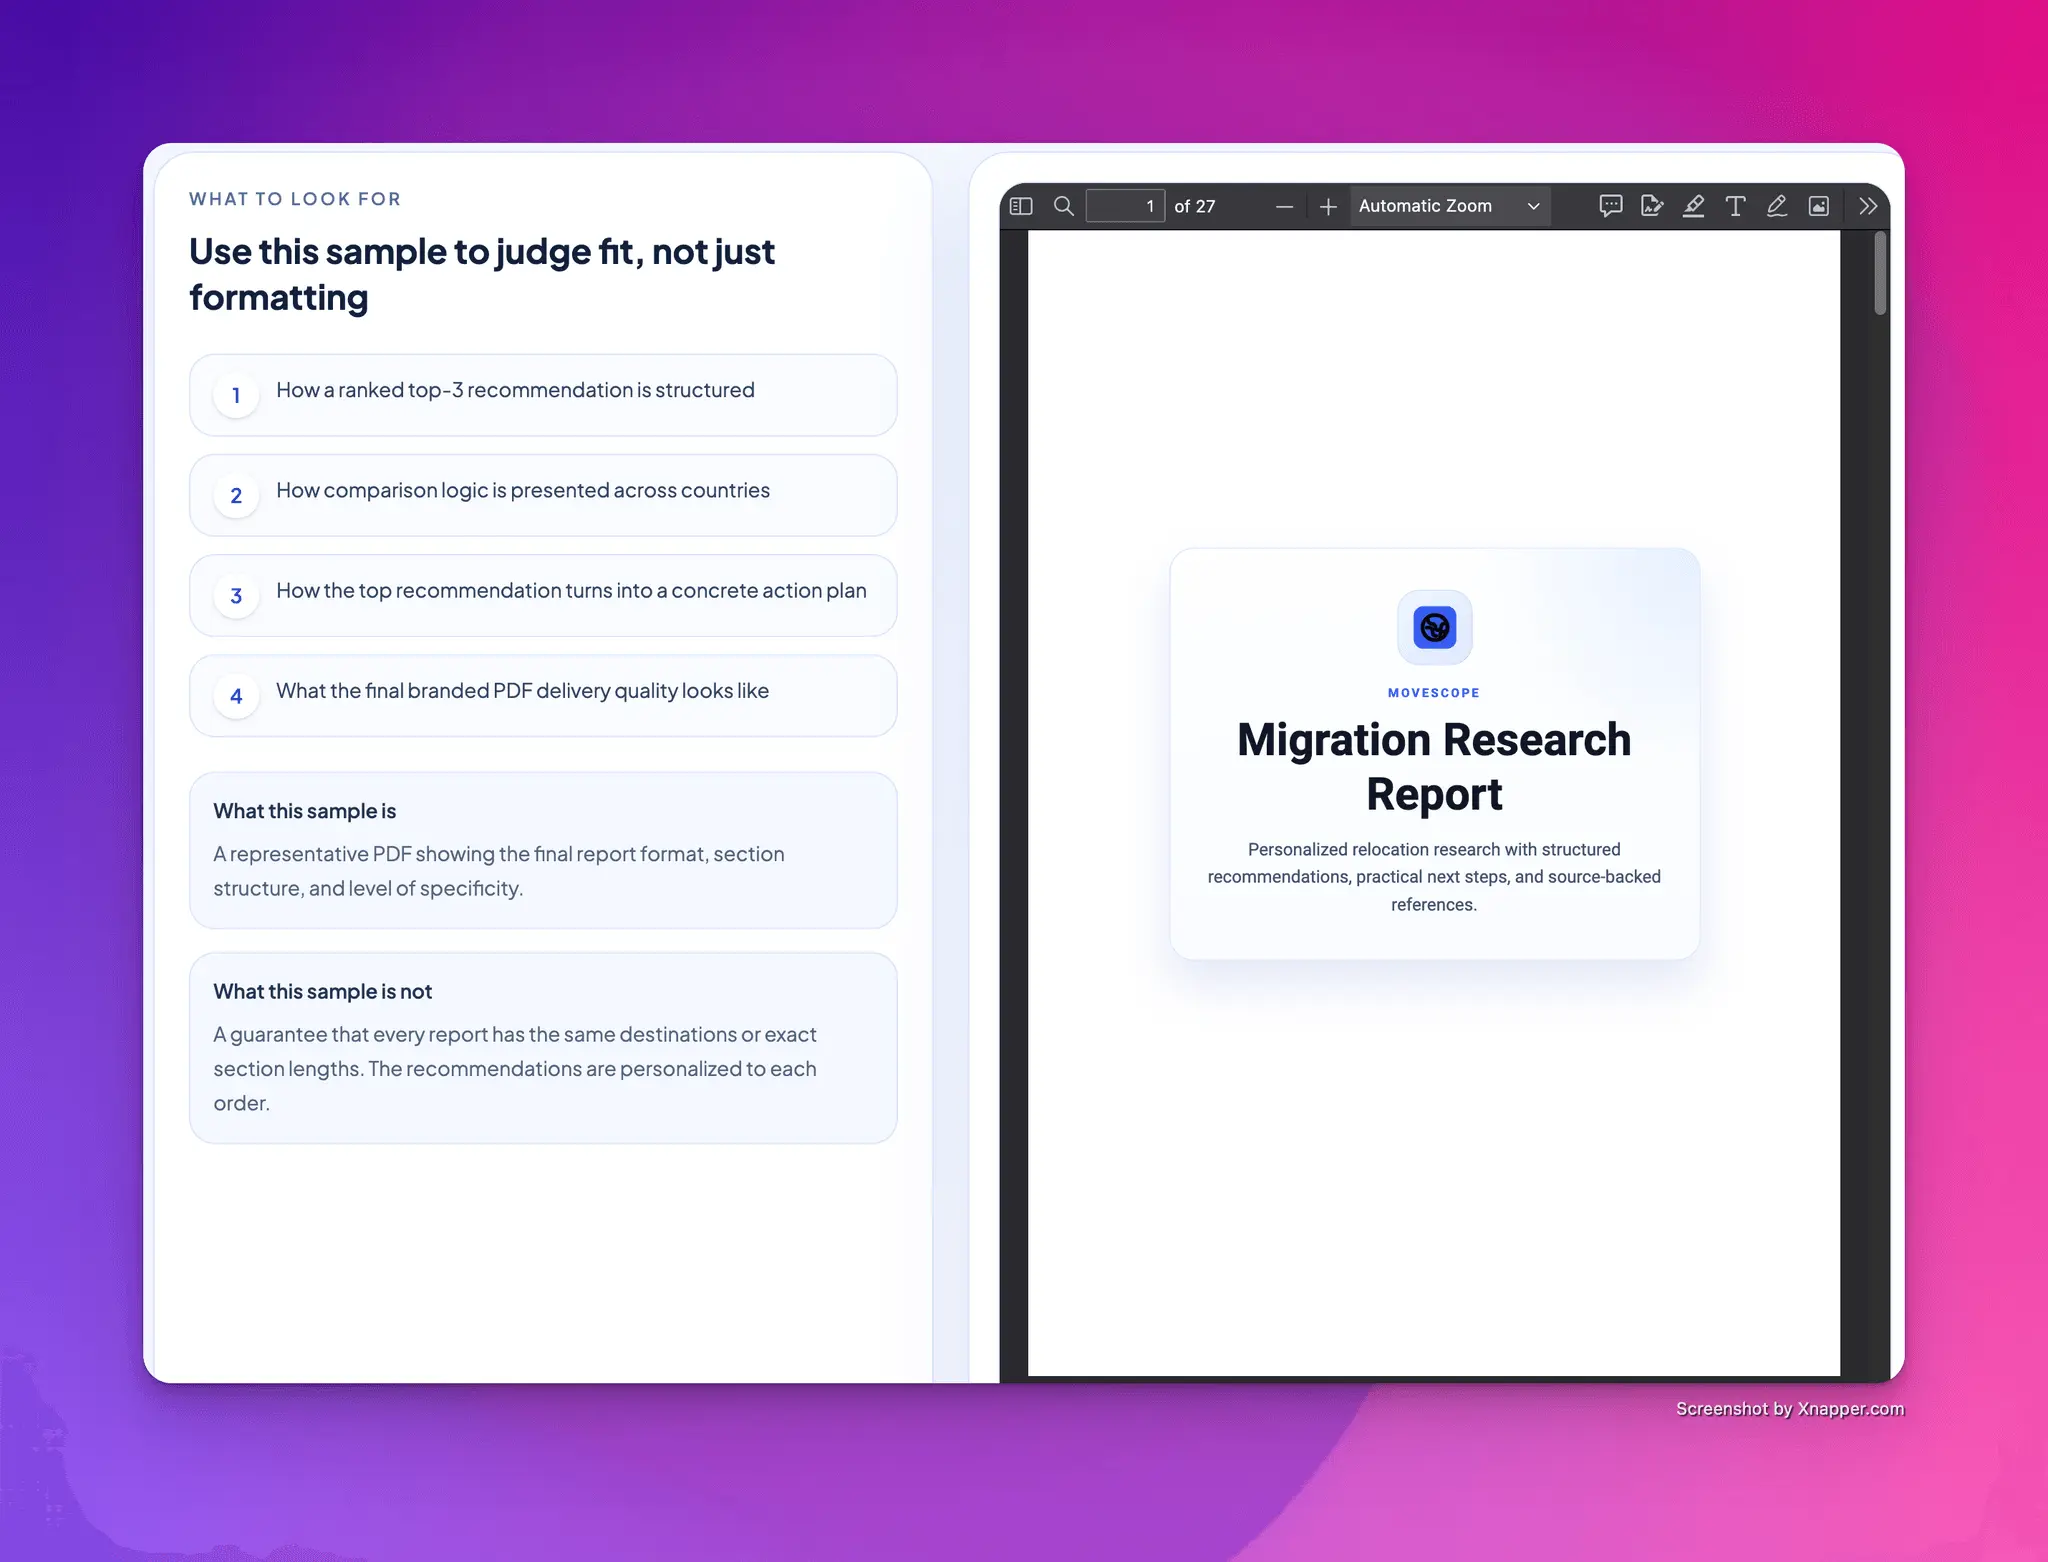Click the Migration Research Report title
Viewport: 2048px width, 1562px height.
point(1434,767)
